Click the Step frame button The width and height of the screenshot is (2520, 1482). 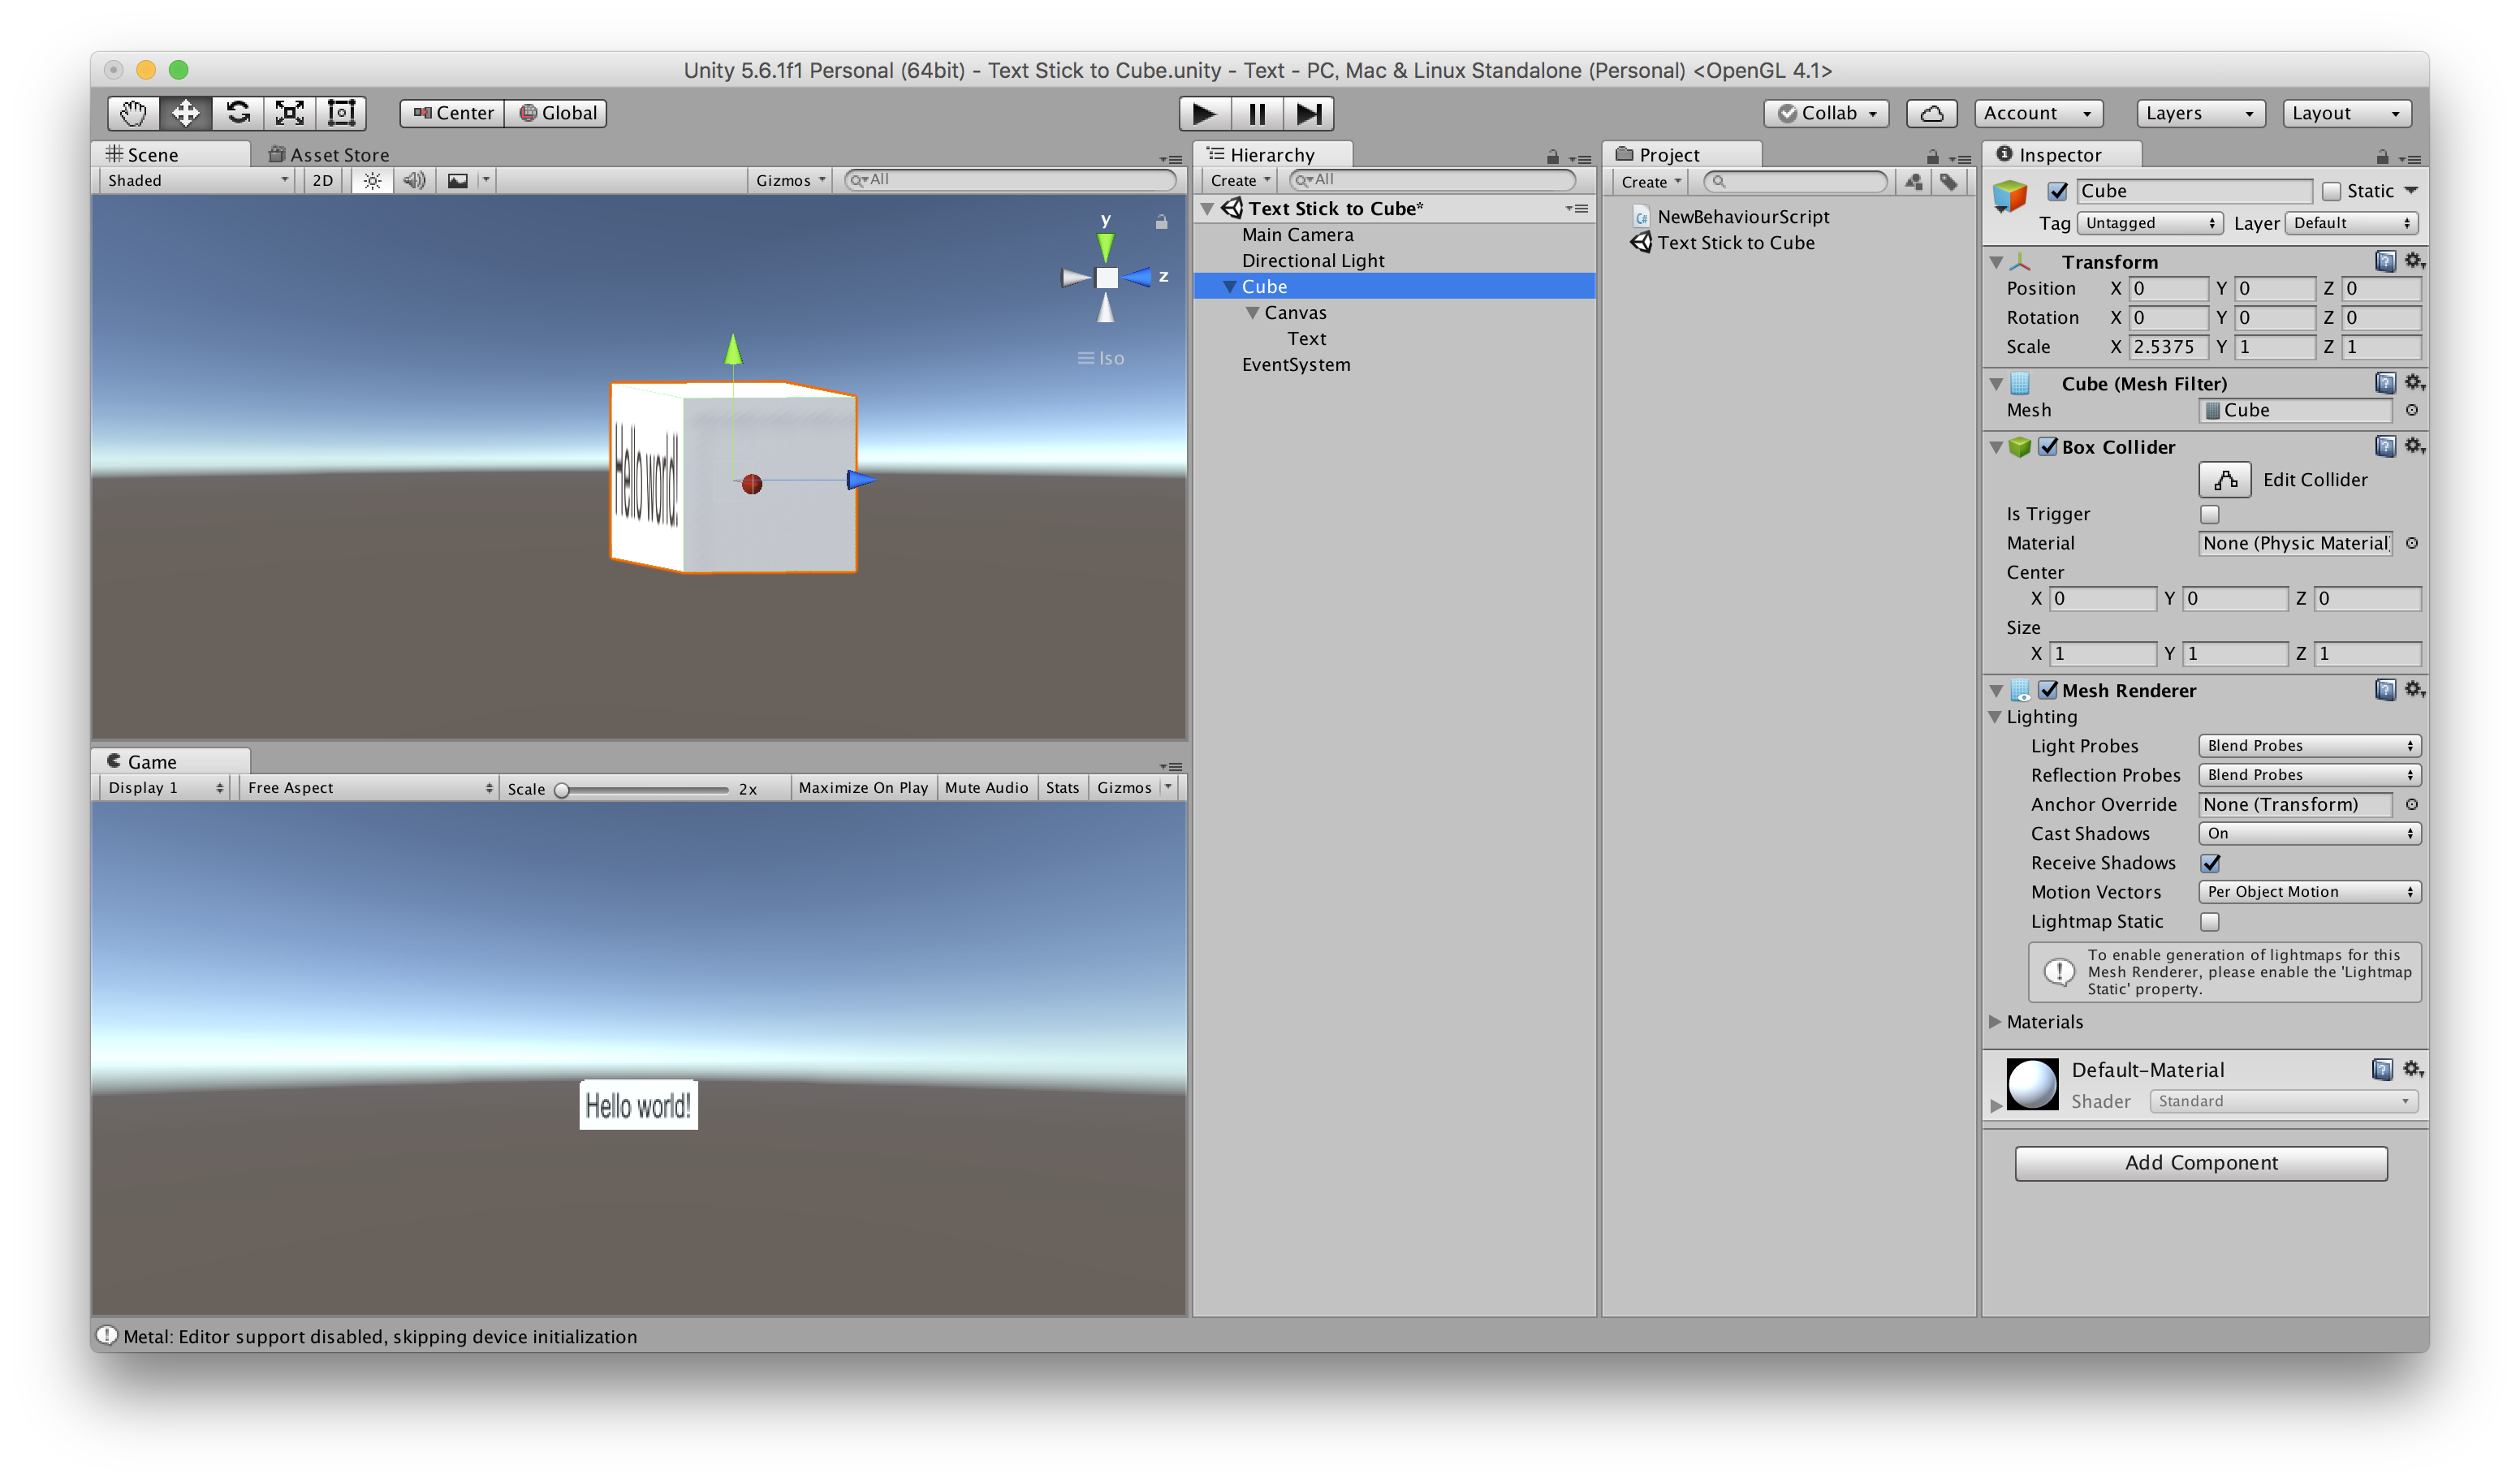coord(1309,113)
